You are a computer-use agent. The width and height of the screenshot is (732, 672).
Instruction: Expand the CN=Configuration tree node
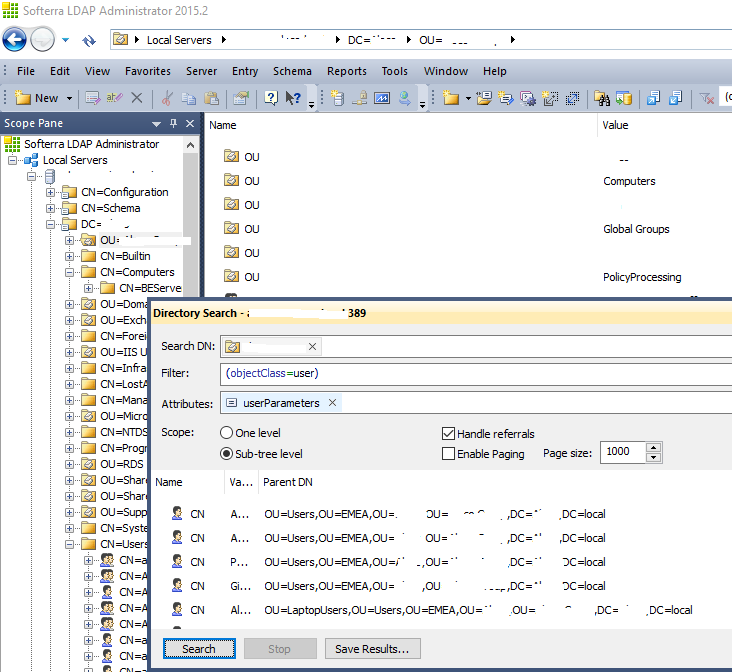click(x=51, y=192)
